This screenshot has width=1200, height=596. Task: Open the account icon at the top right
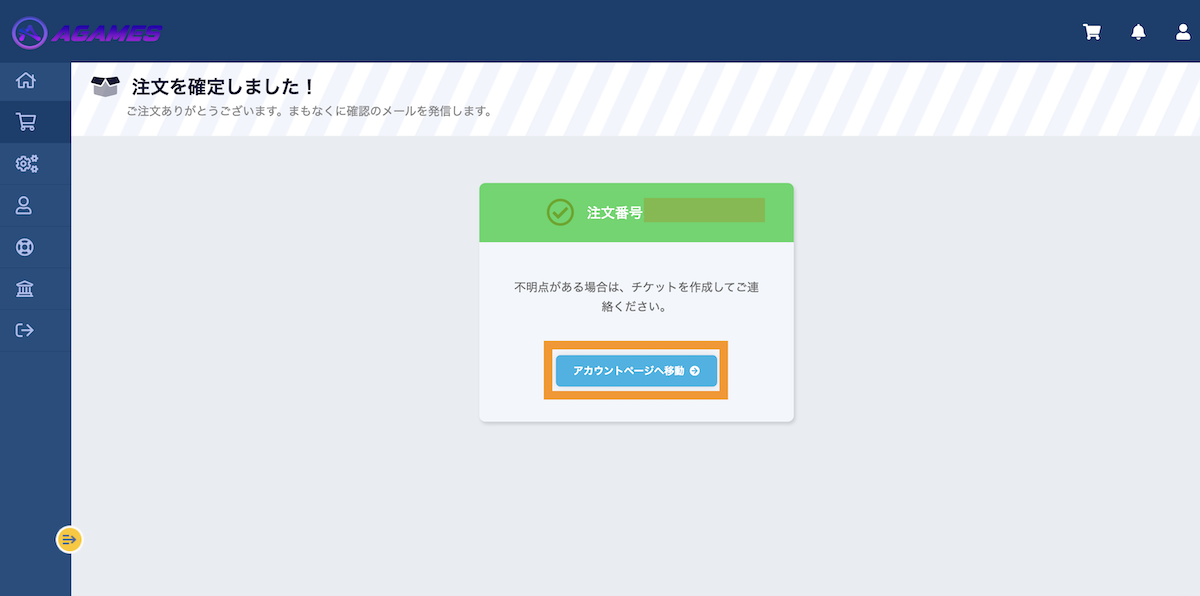click(x=1183, y=31)
